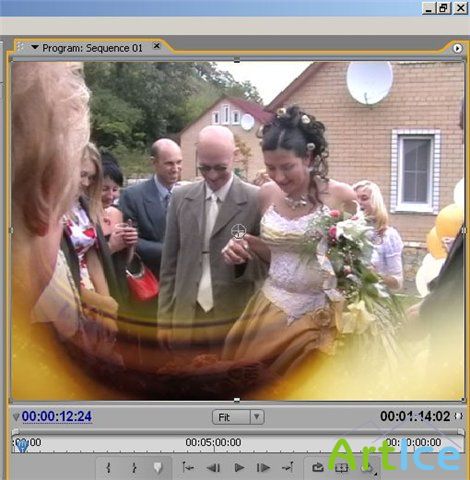Viewport: 470px width, 480px height.
Task: Toggle the Loop playback button
Action: (x=318, y=468)
